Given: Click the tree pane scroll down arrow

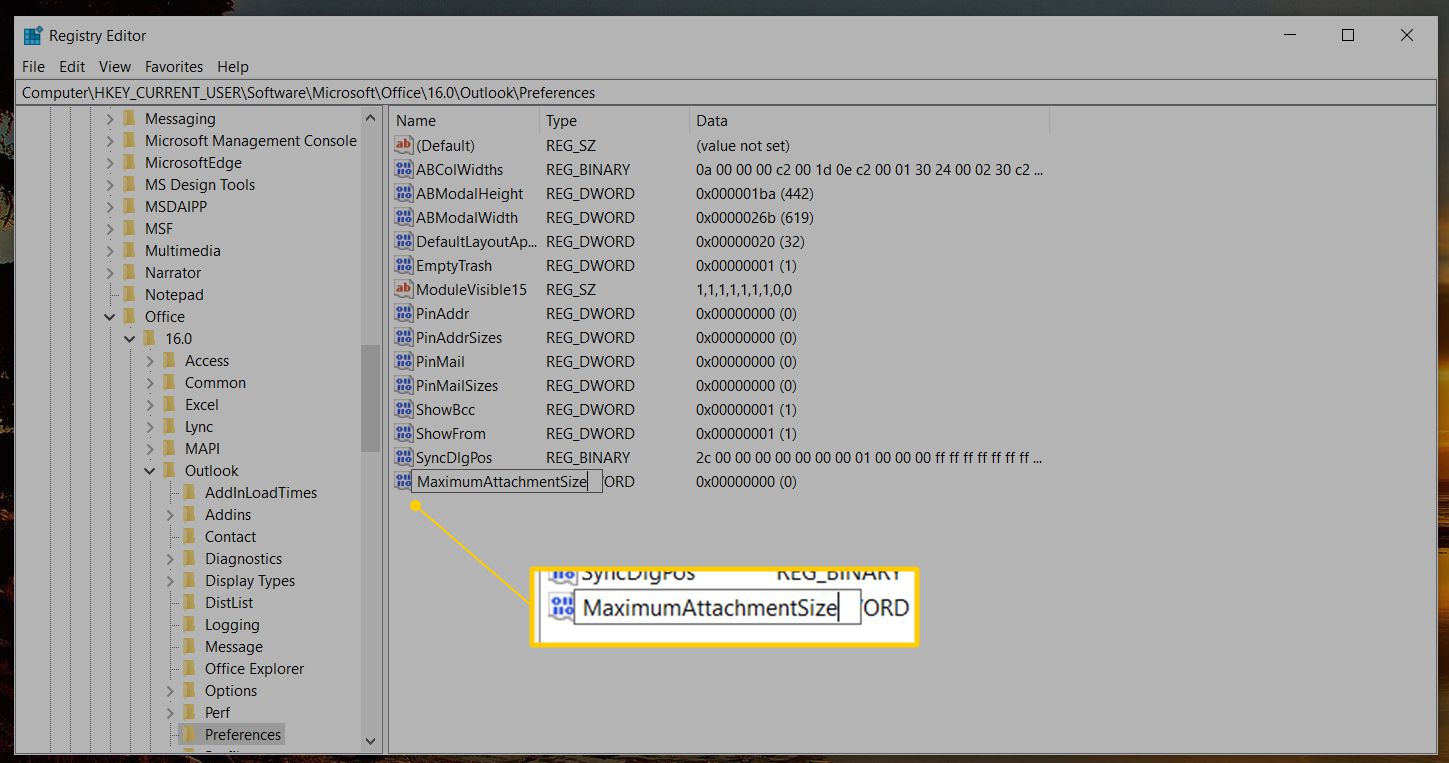Looking at the screenshot, I should (371, 741).
